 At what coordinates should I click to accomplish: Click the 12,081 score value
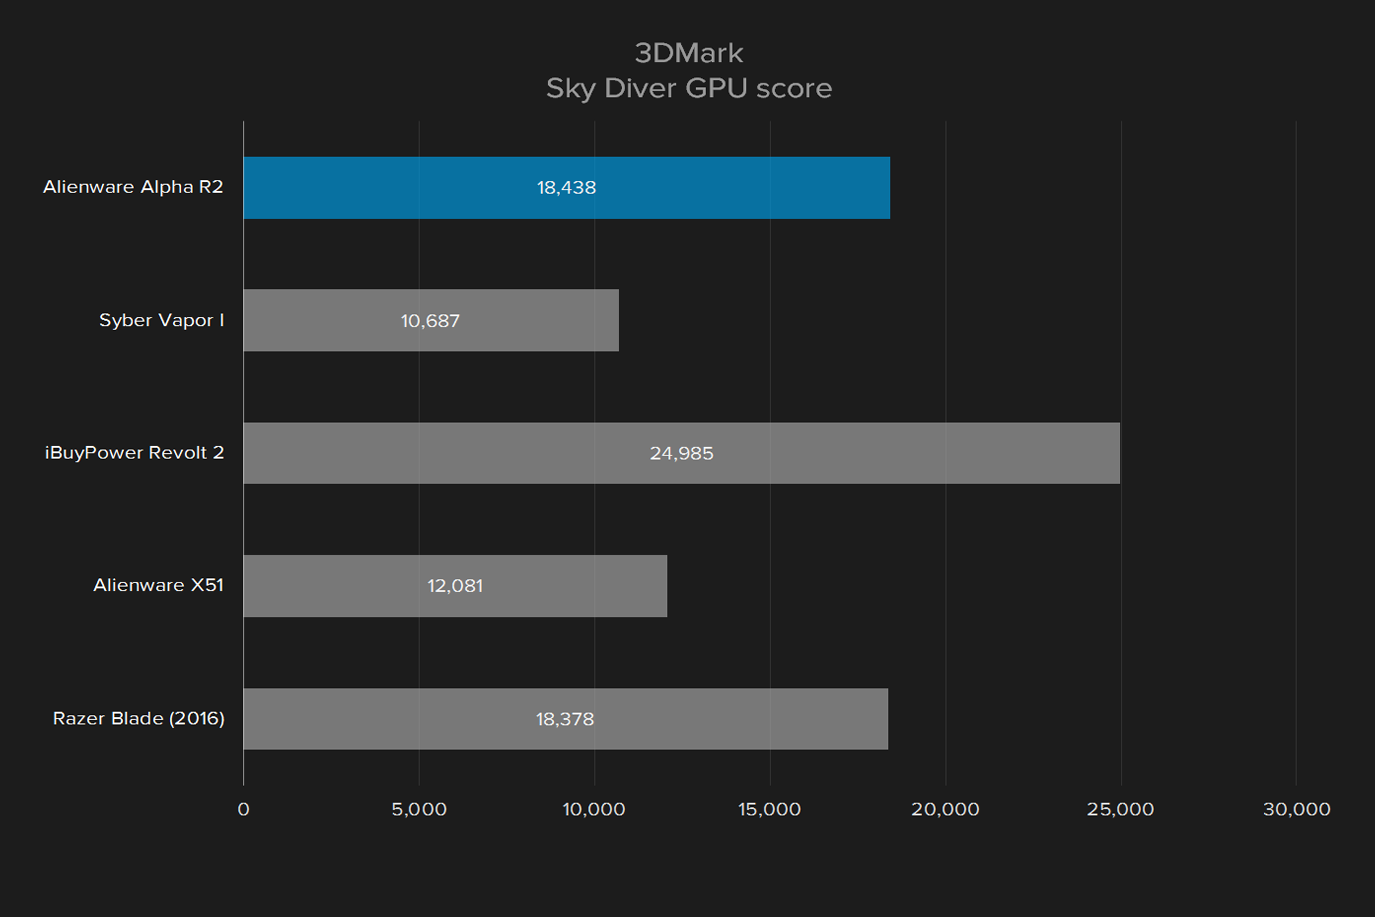[x=455, y=586]
